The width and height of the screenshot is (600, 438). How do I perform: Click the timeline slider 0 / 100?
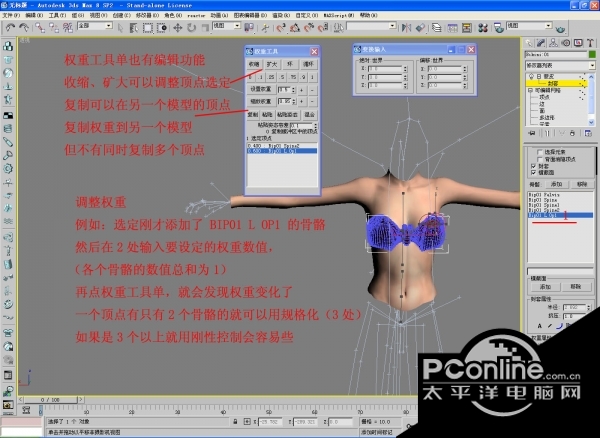[50, 400]
